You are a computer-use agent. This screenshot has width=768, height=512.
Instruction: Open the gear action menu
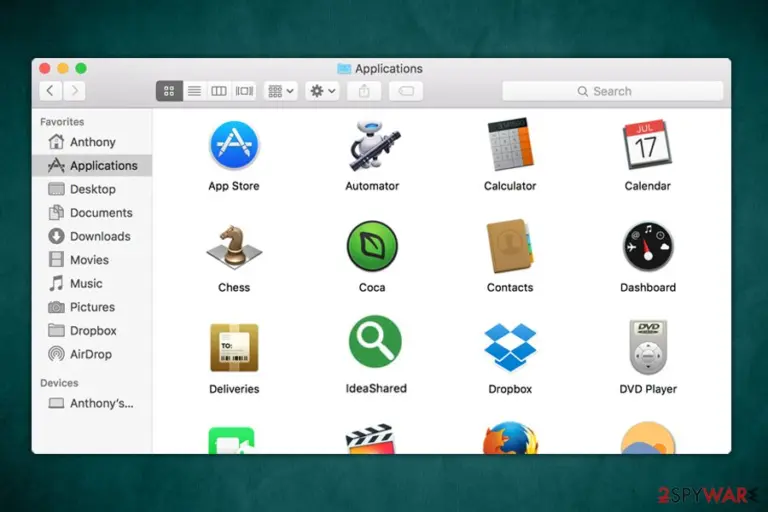pos(322,91)
